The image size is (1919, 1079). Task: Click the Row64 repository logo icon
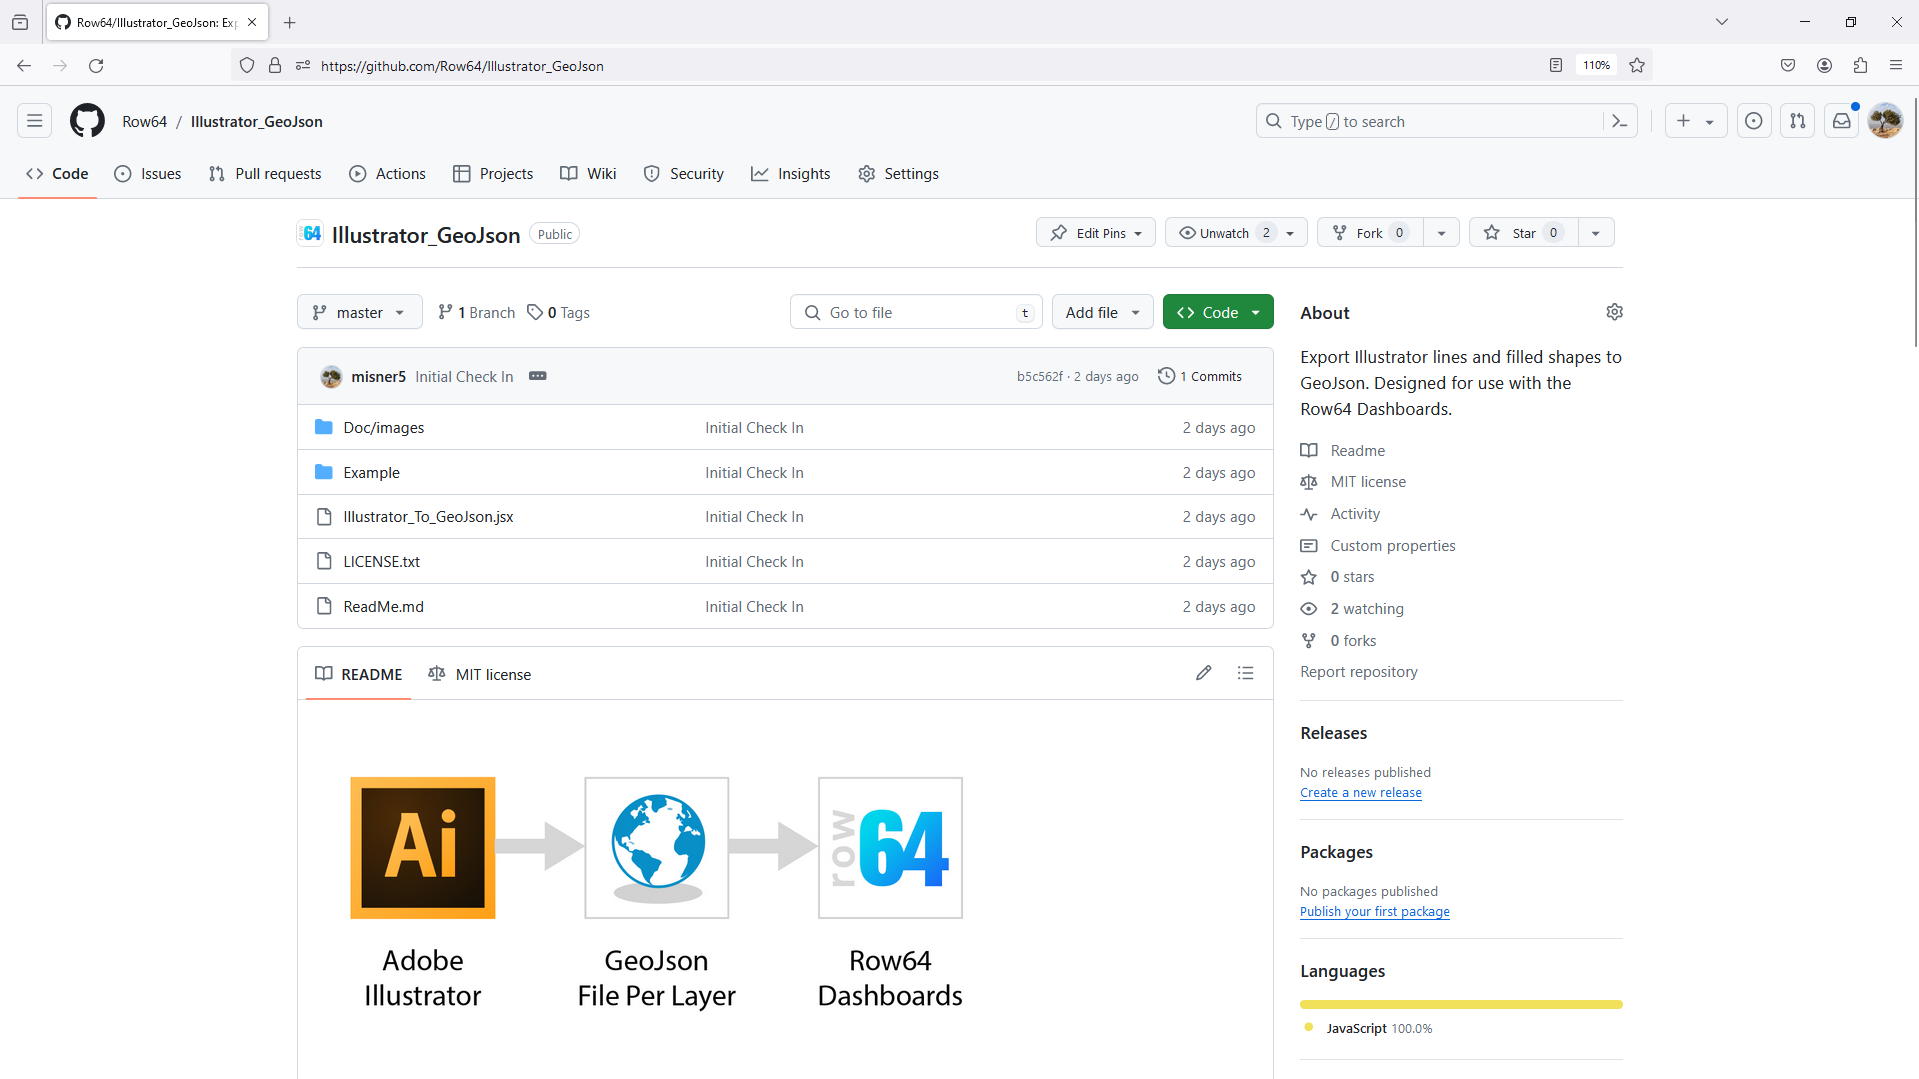(311, 233)
